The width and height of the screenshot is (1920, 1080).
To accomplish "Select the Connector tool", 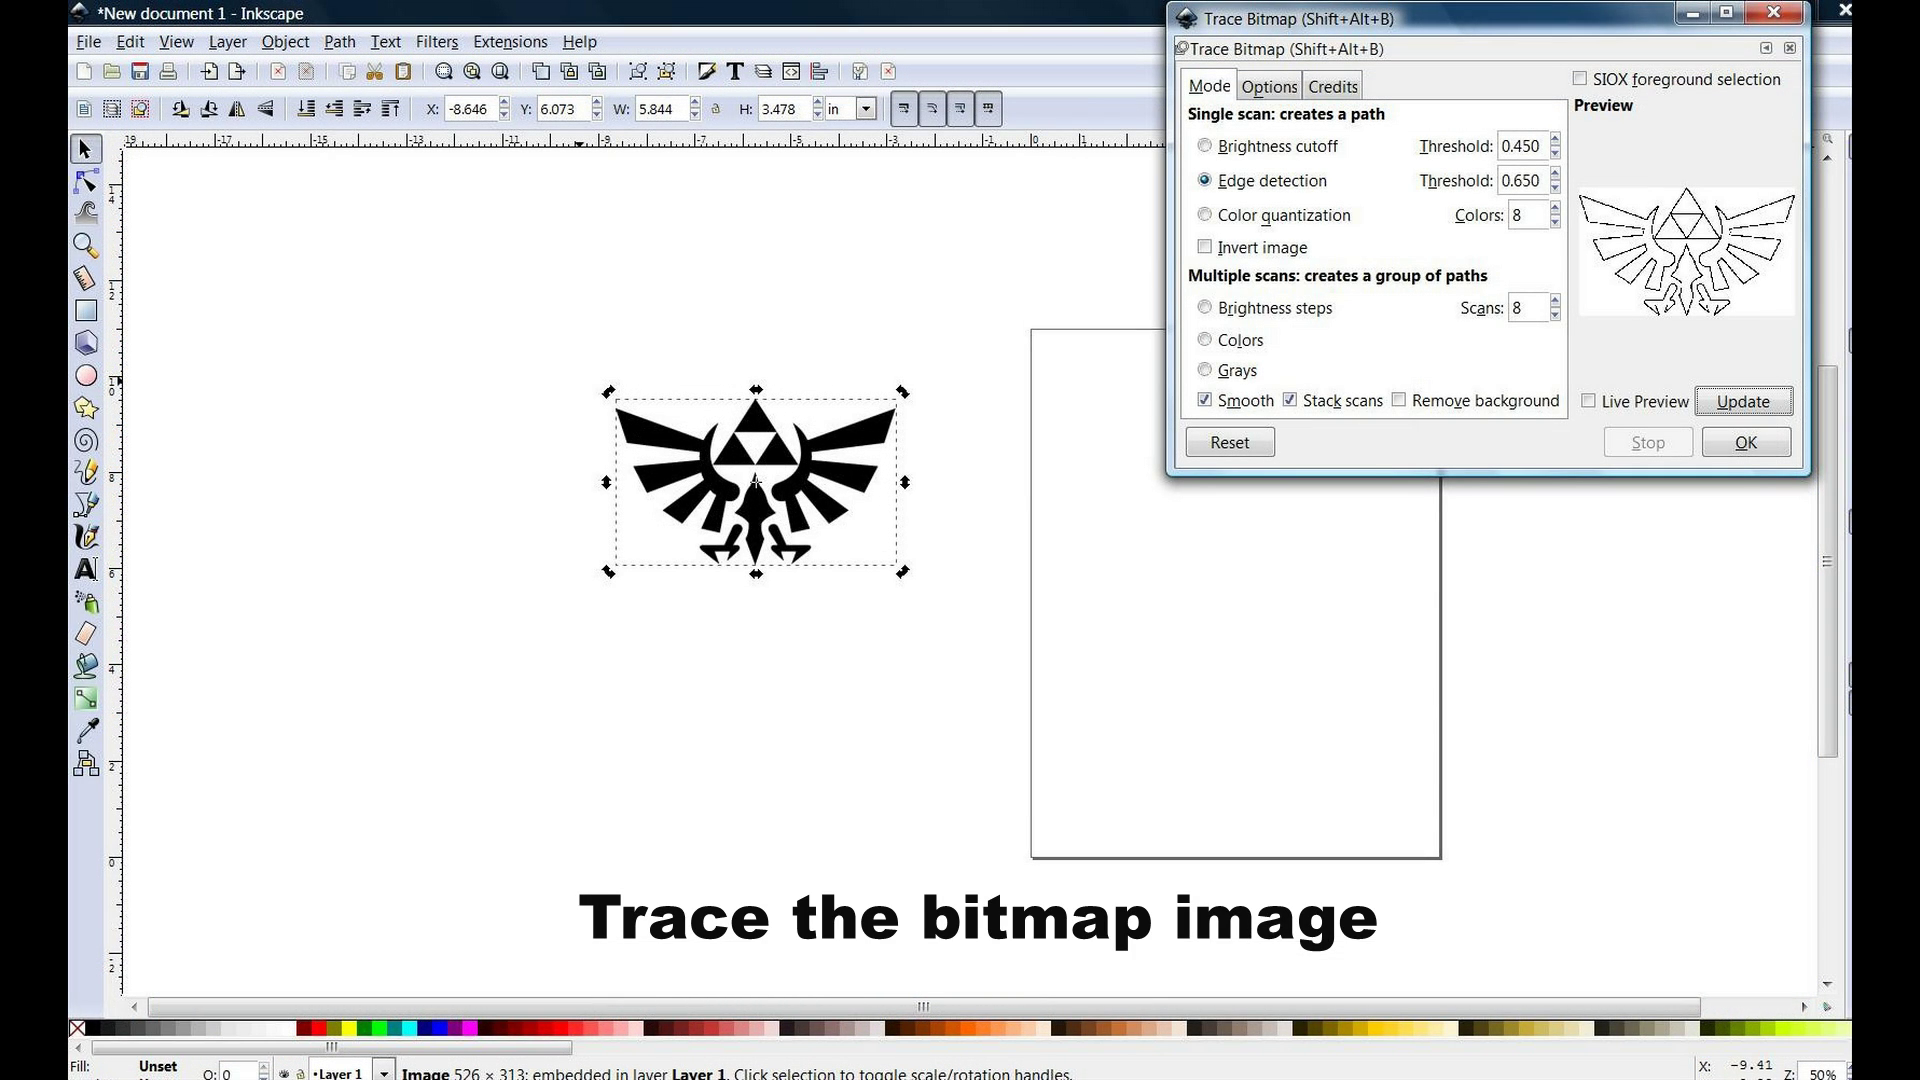I will [x=86, y=764].
